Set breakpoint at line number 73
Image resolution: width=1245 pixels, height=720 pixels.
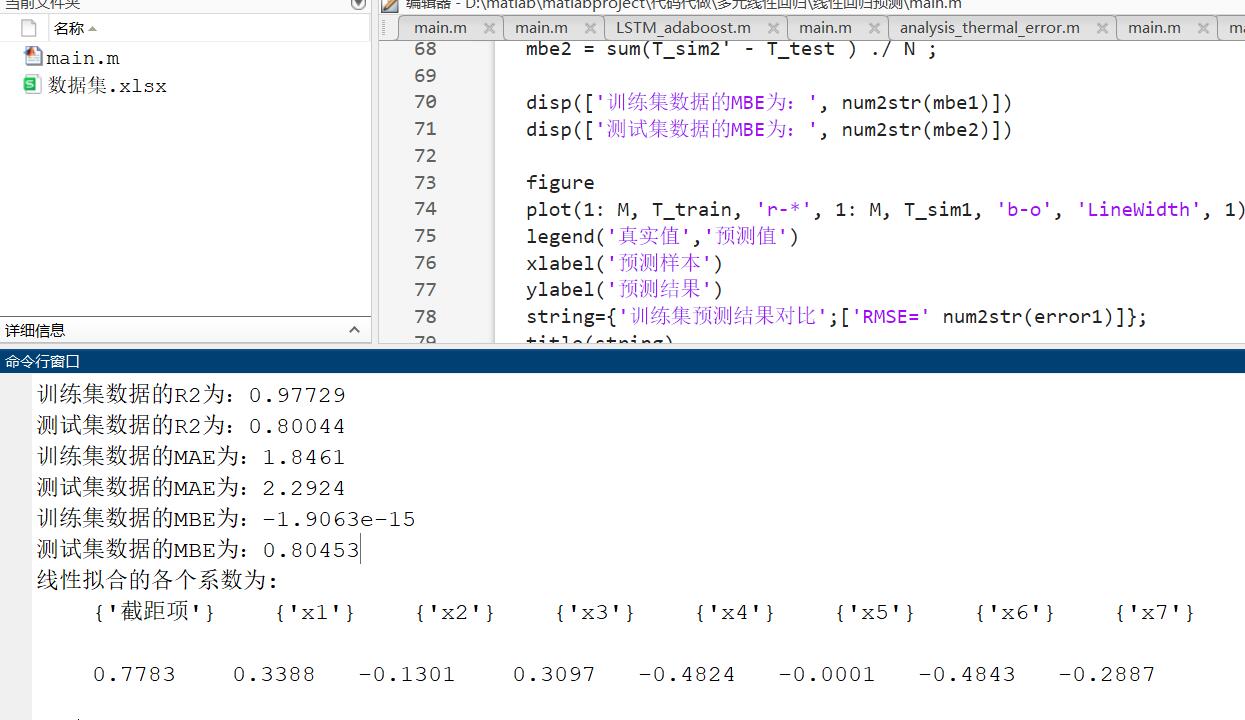(425, 183)
